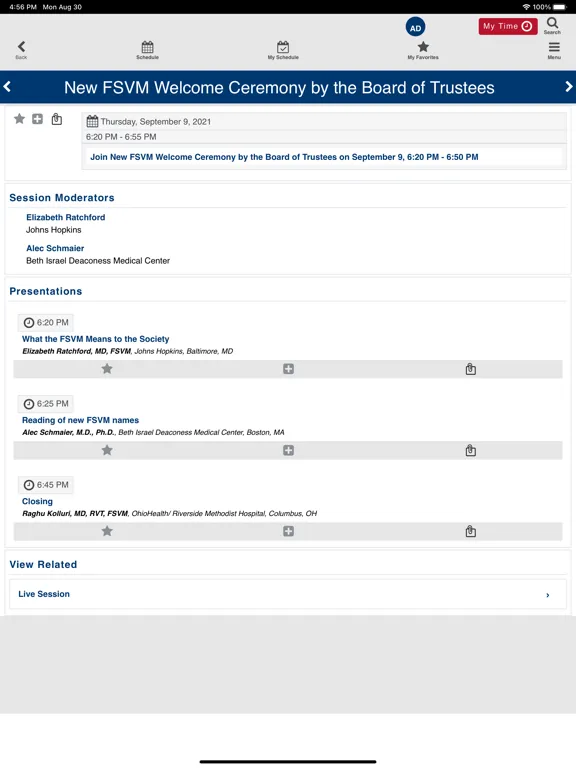Click the Session Moderators heading
The width and height of the screenshot is (576, 768).
pos(62,197)
